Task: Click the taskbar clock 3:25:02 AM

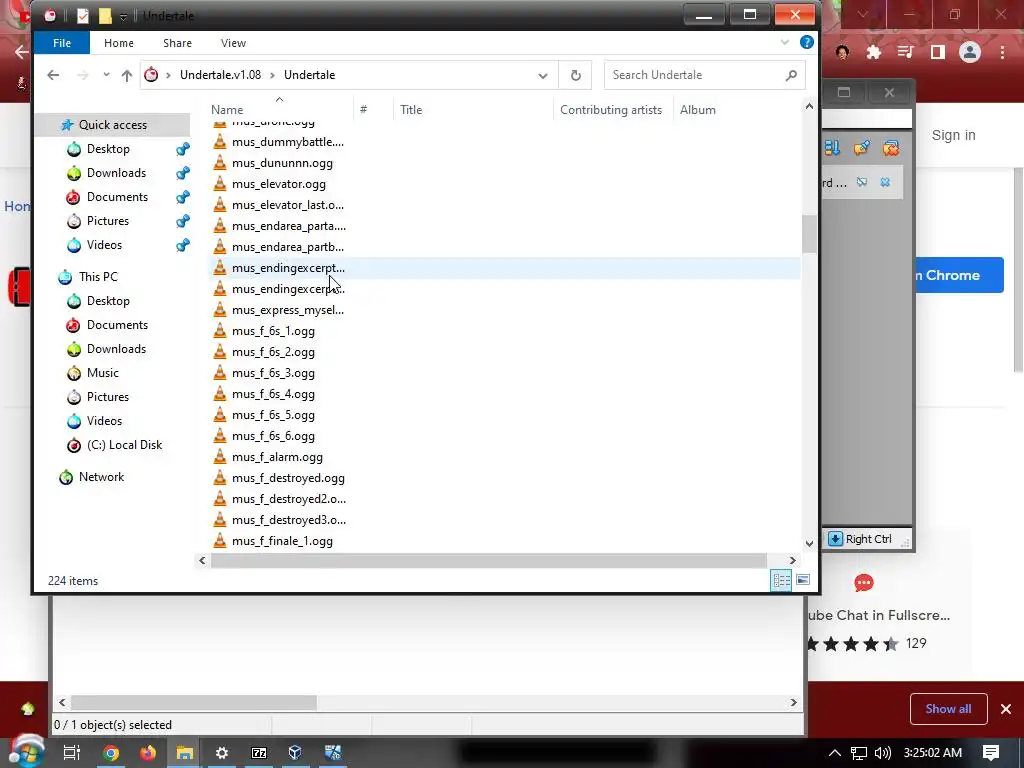Action: [933, 753]
